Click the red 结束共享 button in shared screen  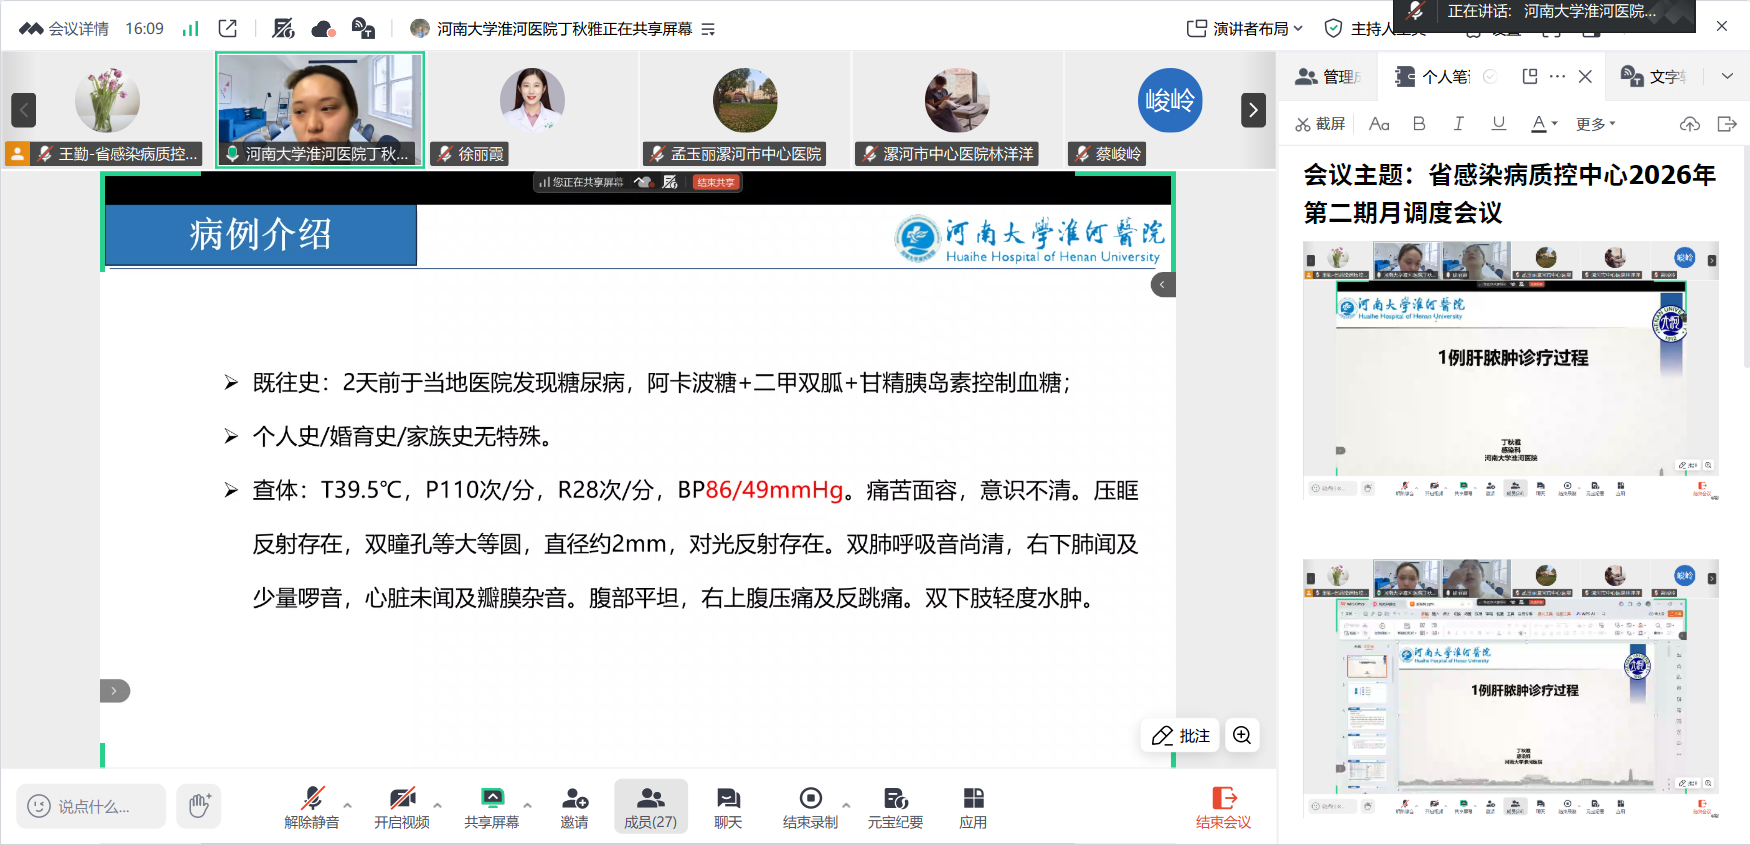click(716, 182)
